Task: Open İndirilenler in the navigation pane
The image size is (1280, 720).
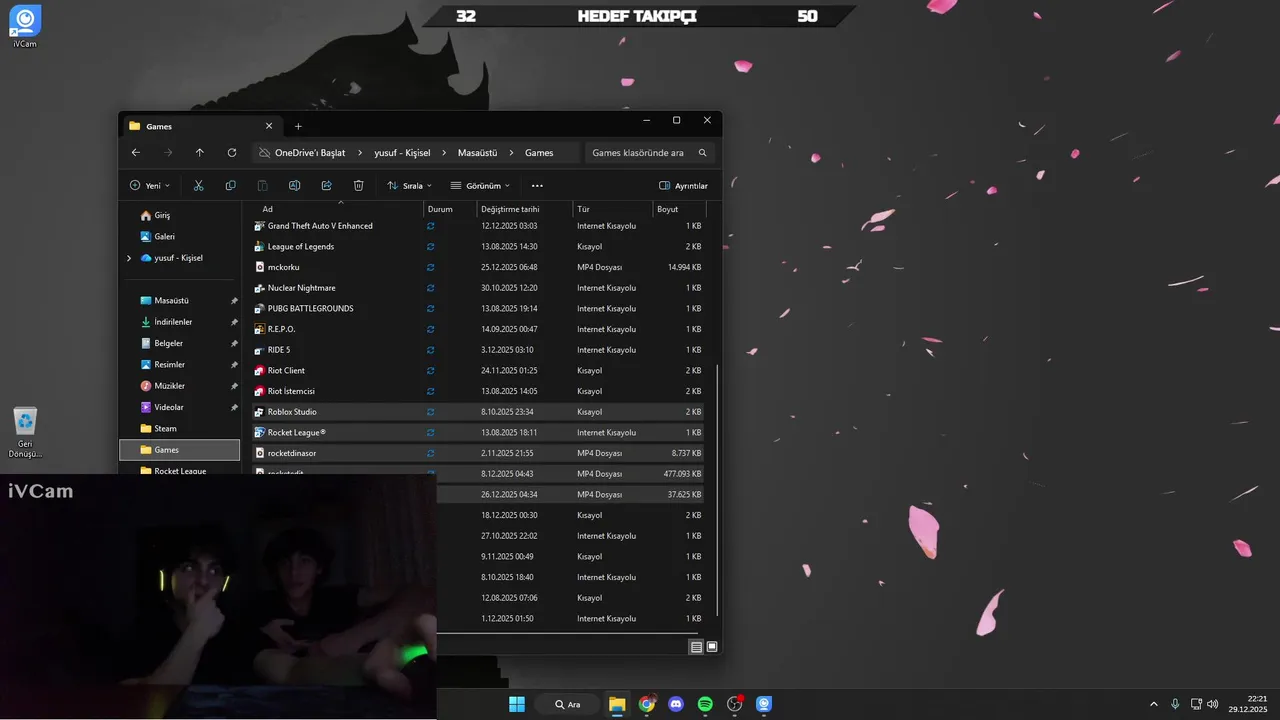Action: [173, 322]
